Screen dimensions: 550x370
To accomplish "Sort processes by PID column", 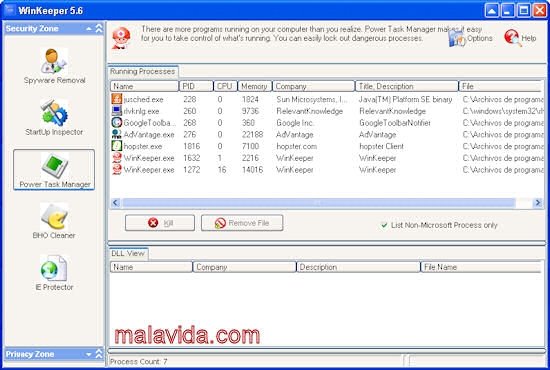I will coord(196,86).
